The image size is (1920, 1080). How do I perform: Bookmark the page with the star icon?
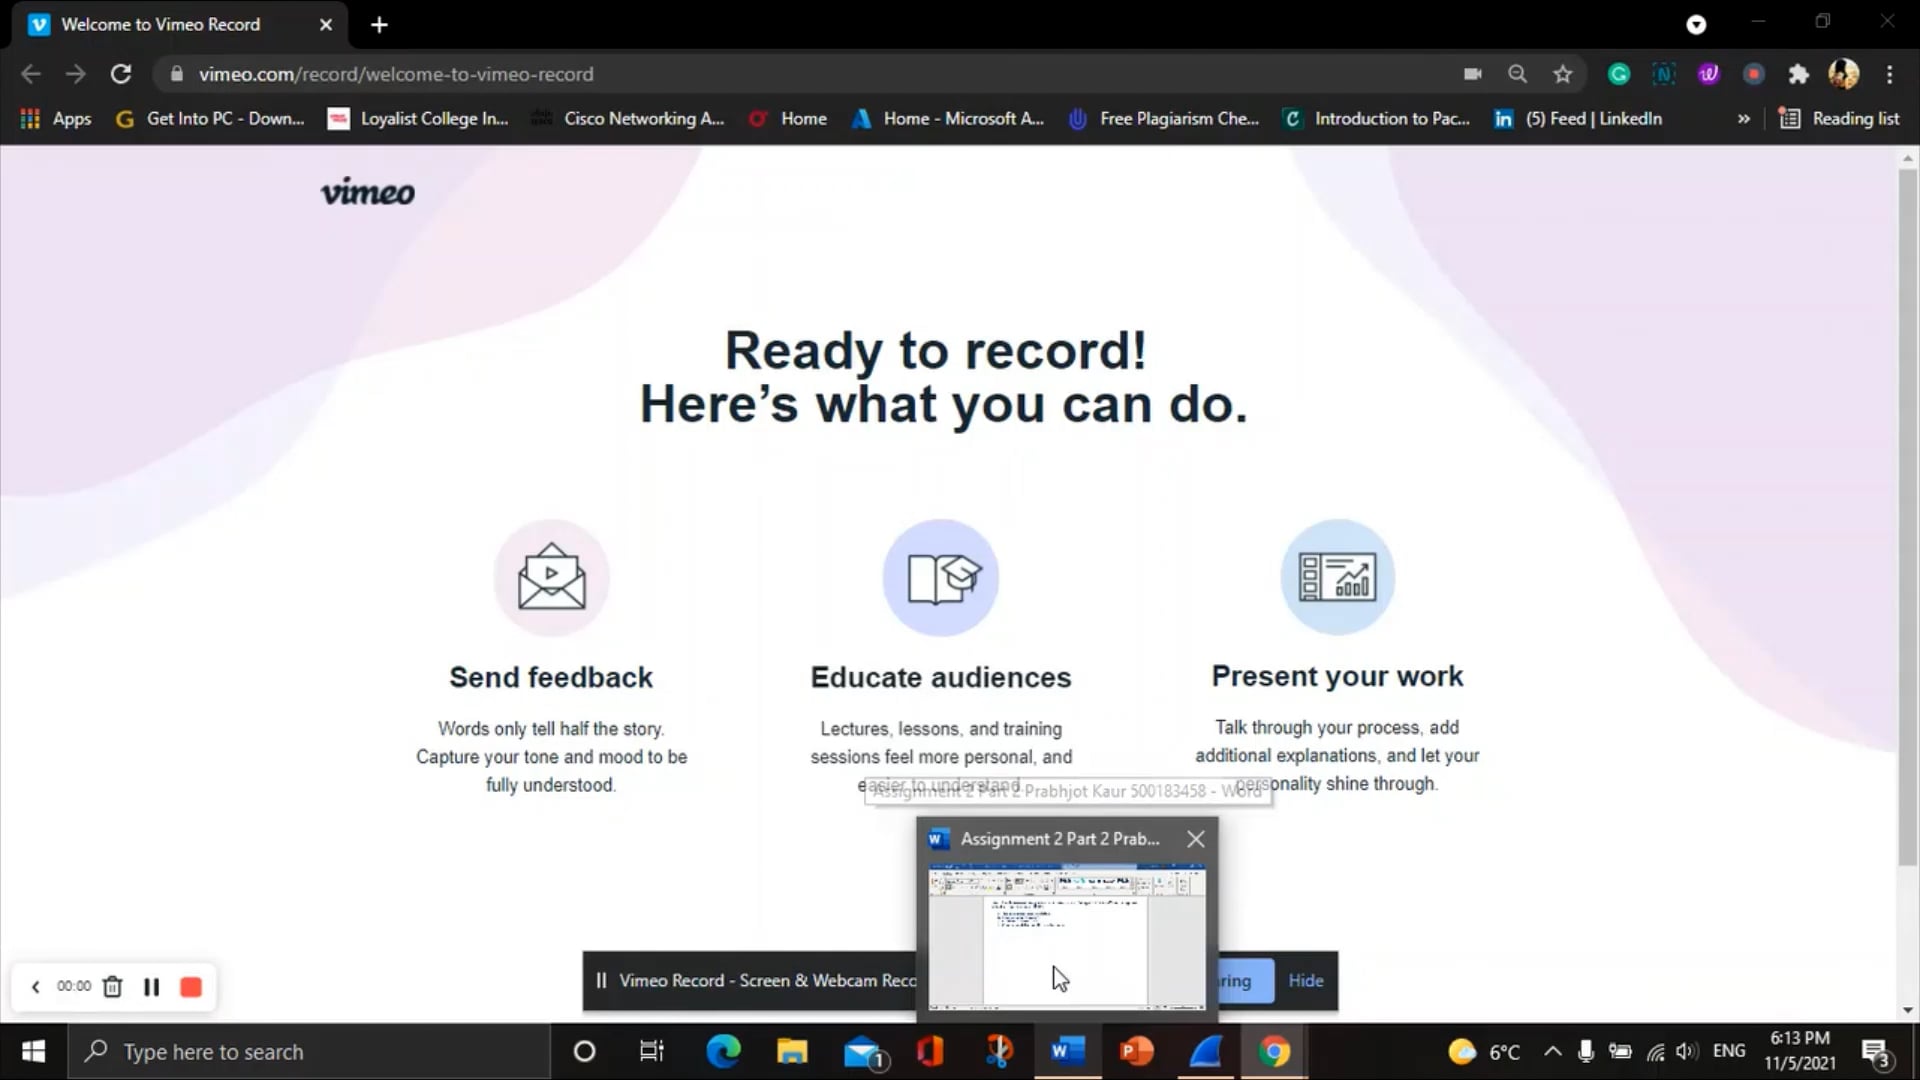point(1563,73)
